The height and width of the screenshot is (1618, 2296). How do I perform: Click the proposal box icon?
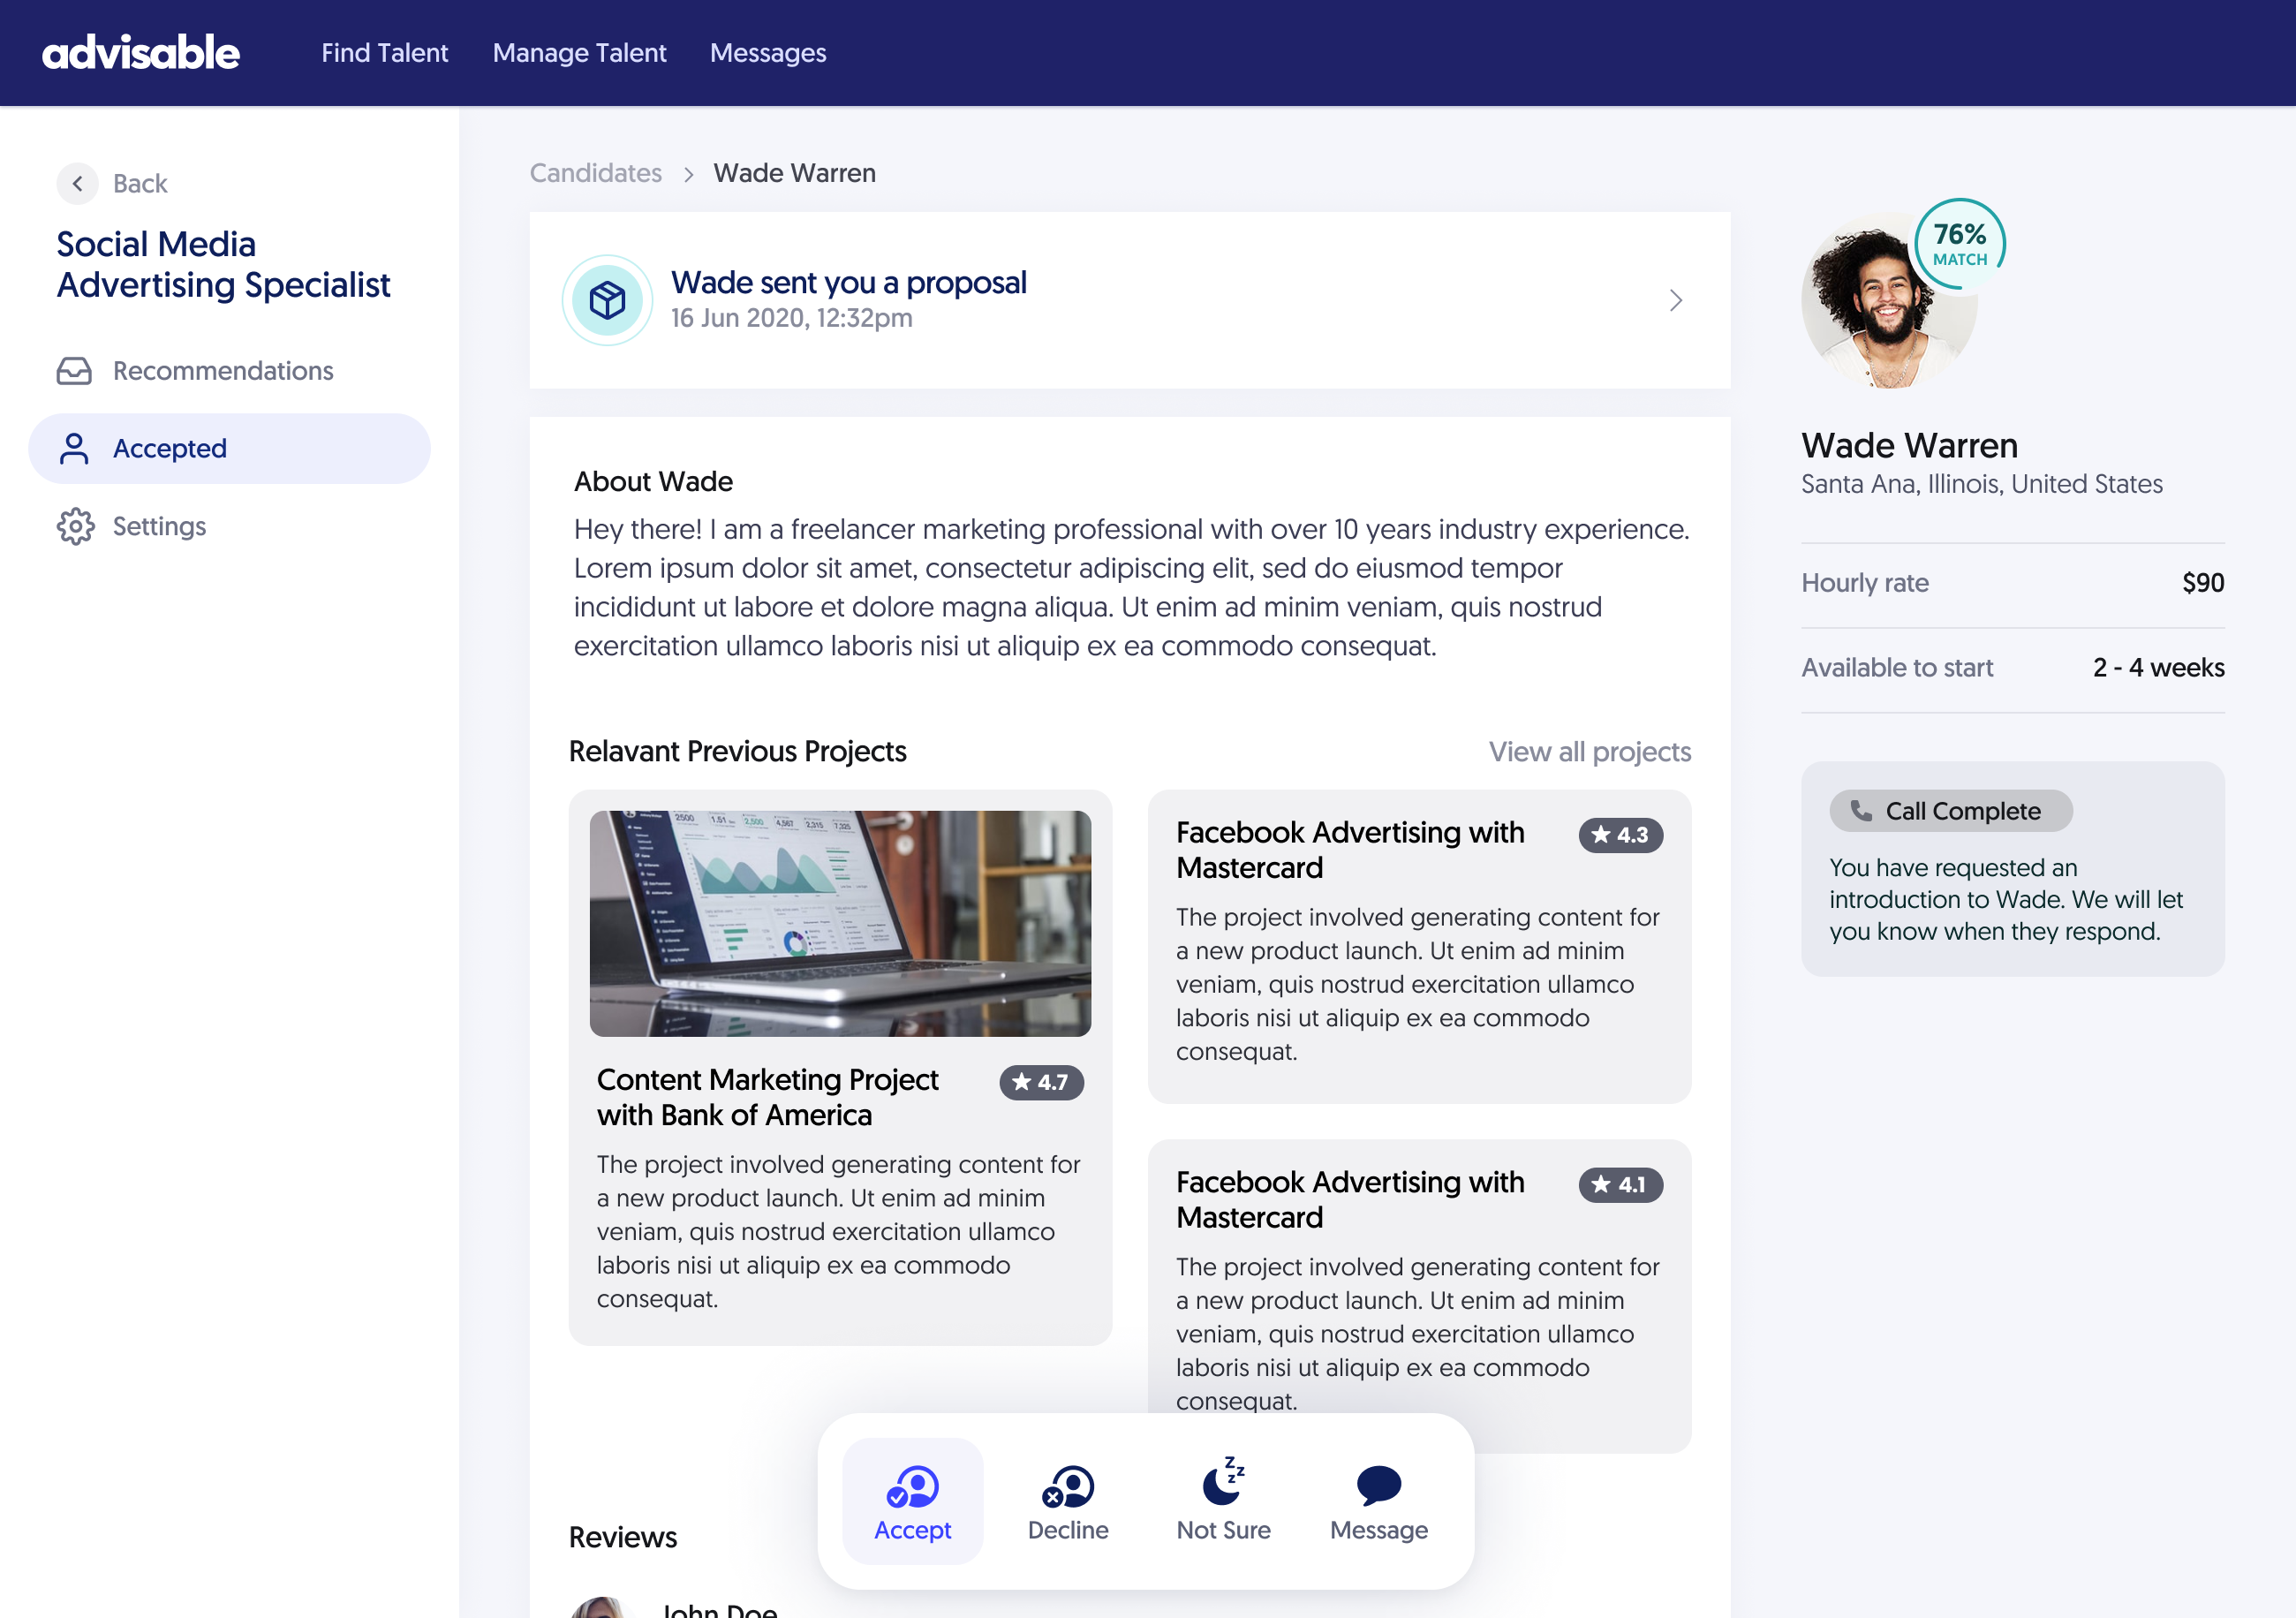point(607,300)
